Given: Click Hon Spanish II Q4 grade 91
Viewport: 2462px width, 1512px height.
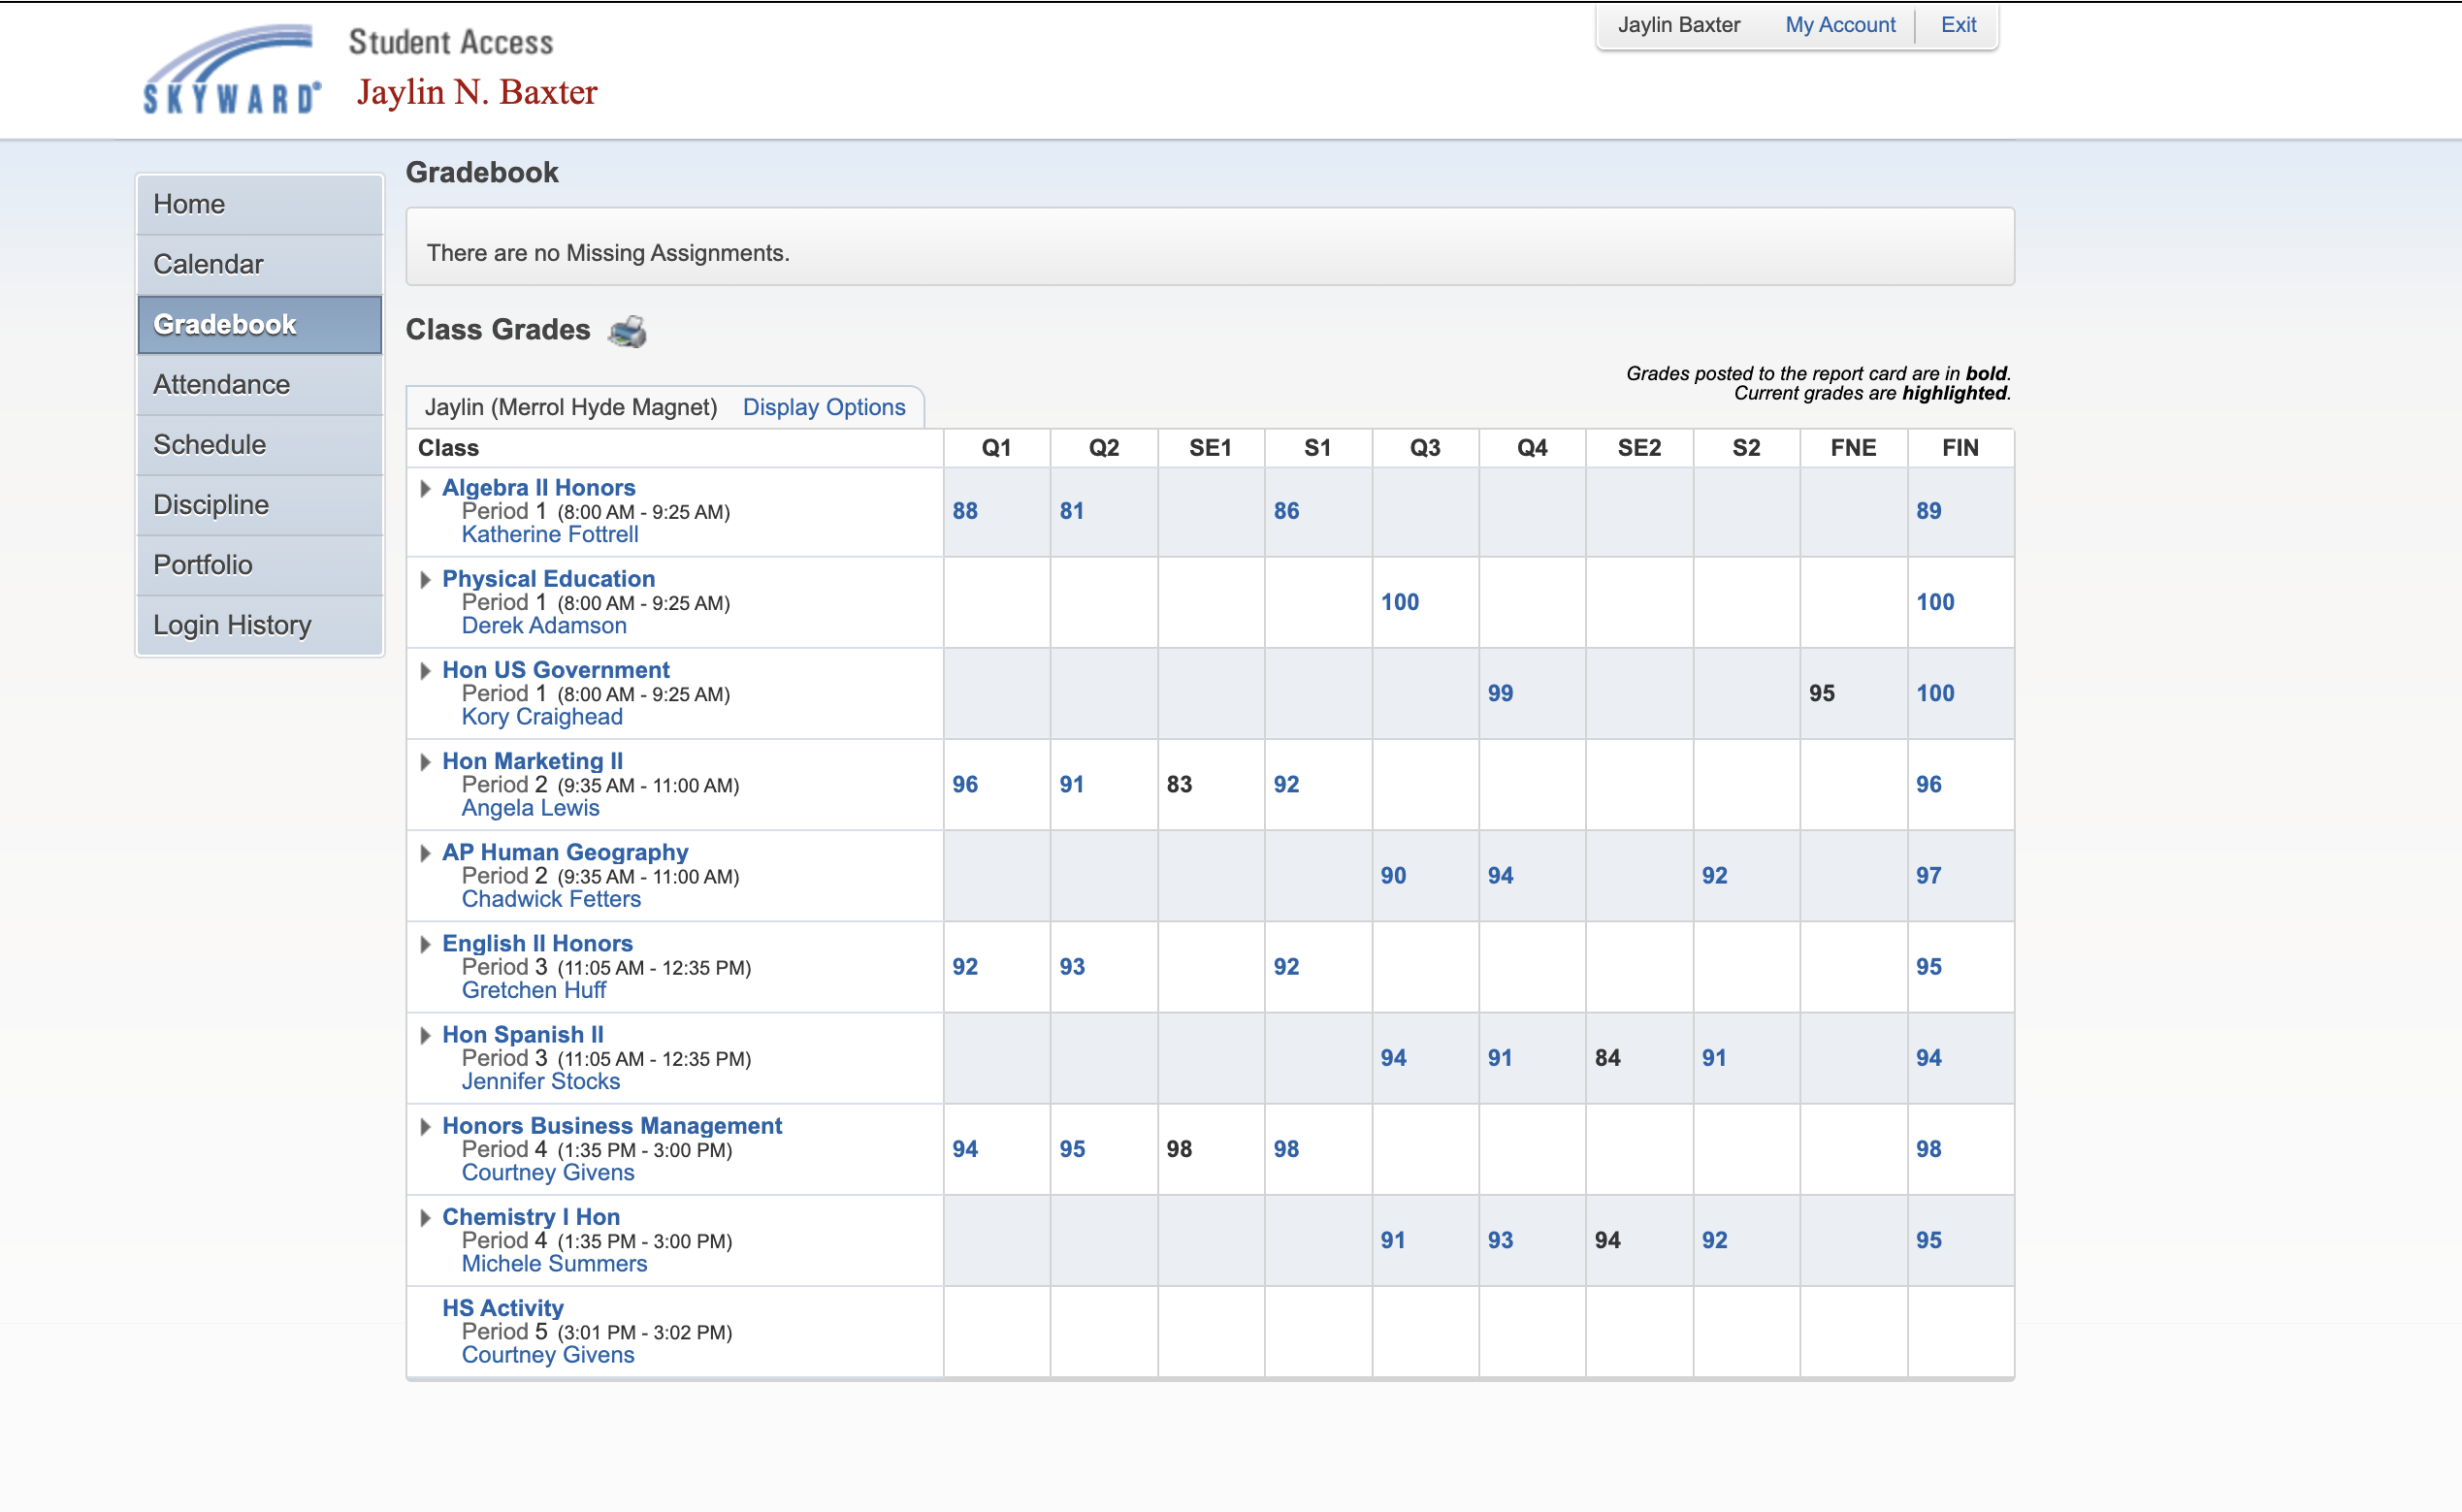Looking at the screenshot, I should point(1500,1058).
